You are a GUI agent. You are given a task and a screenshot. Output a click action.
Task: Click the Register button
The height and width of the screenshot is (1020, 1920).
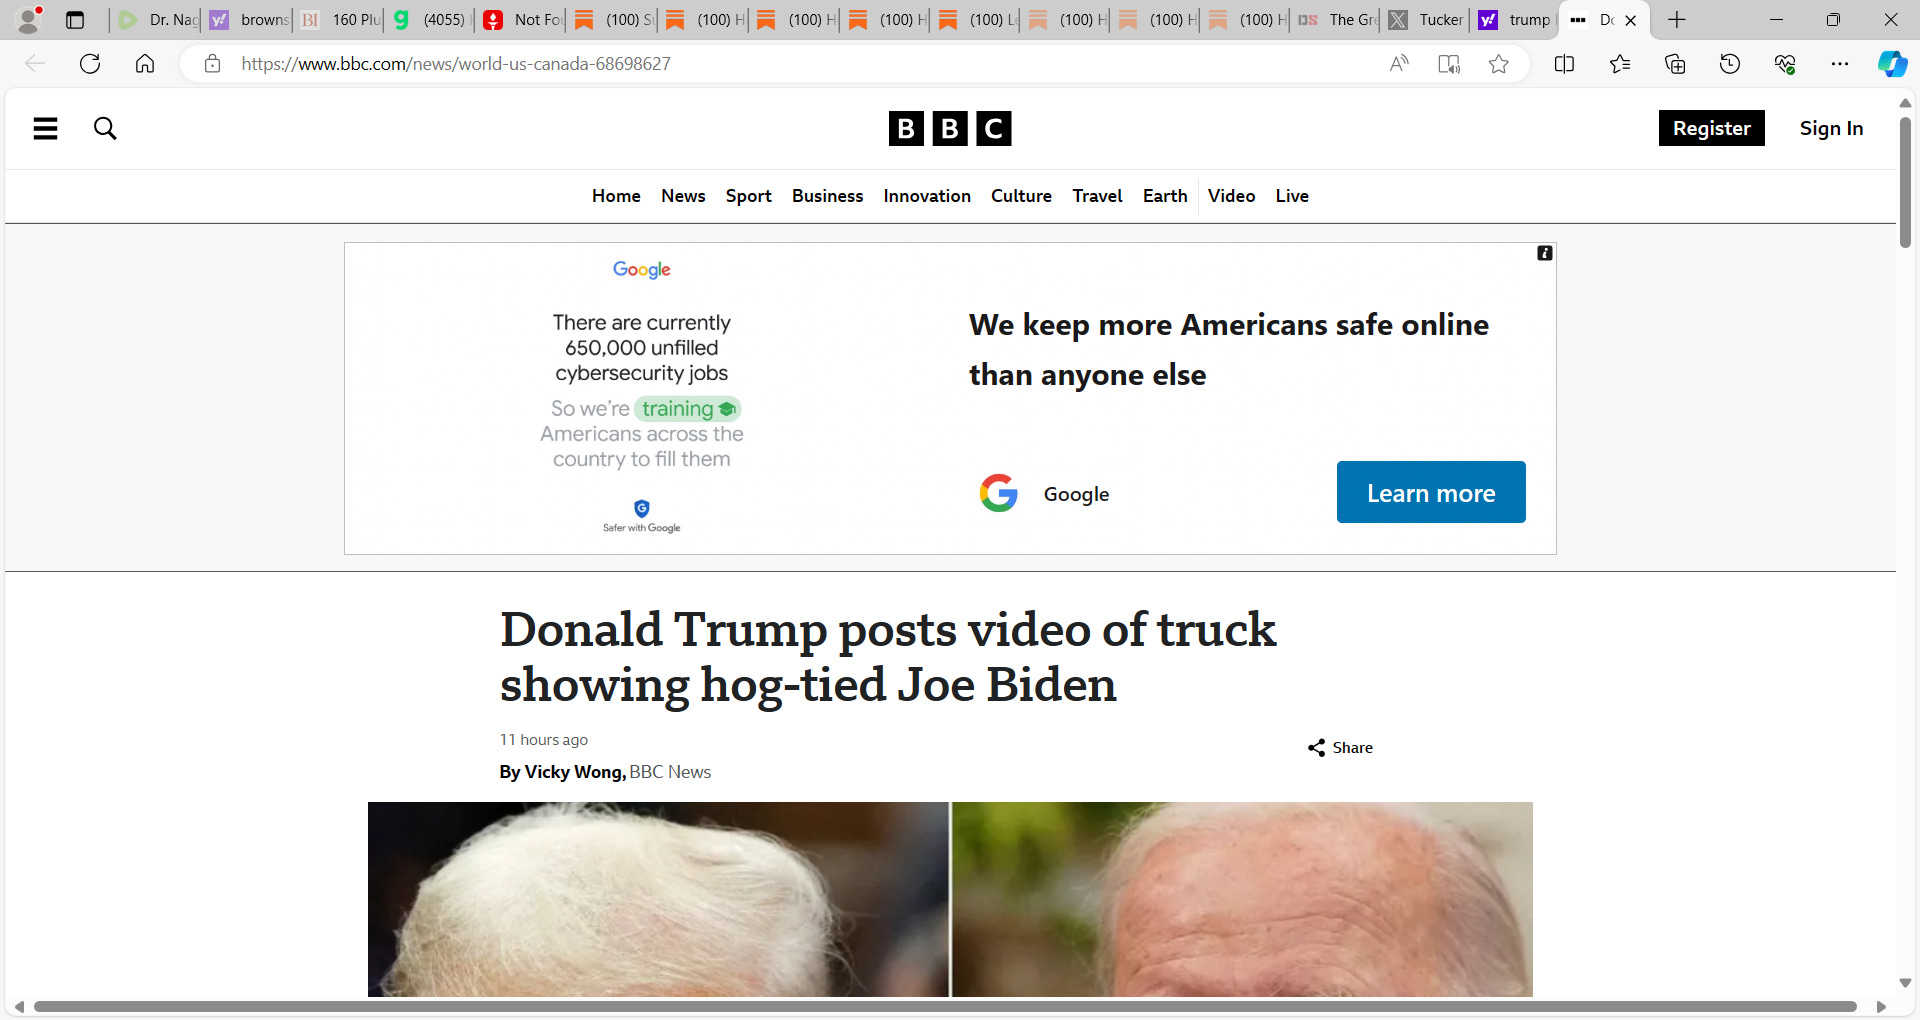[1711, 128]
